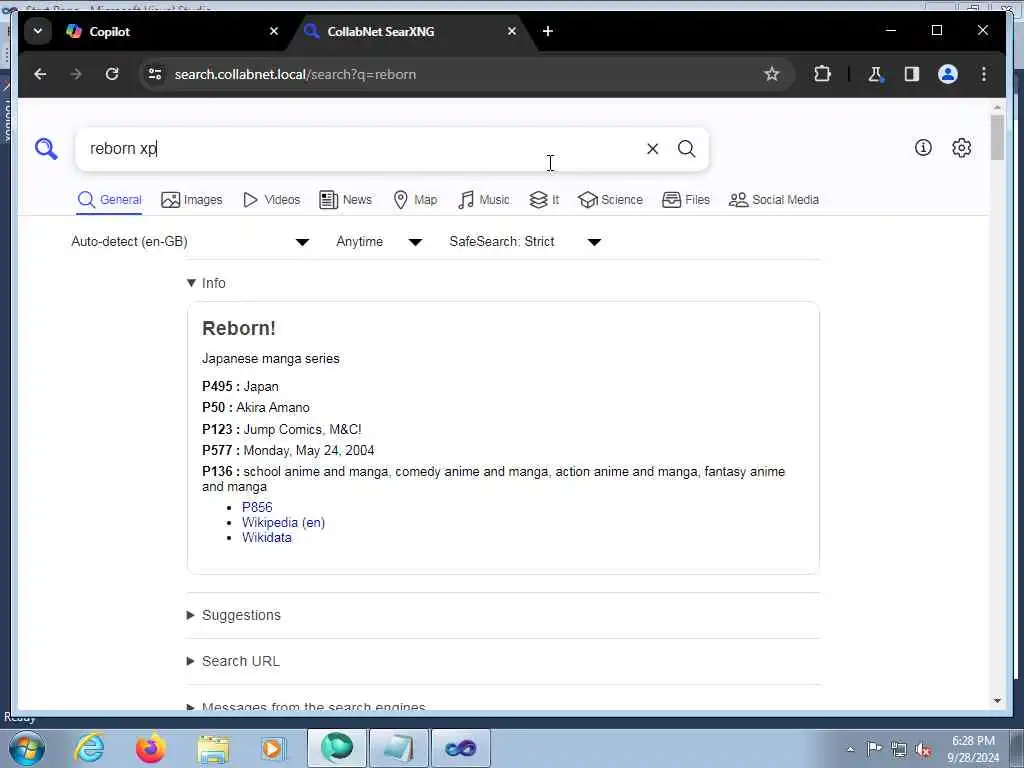Close the CollabNet SearXNG tab
The height and width of the screenshot is (768, 1024).
pyautogui.click(x=512, y=31)
